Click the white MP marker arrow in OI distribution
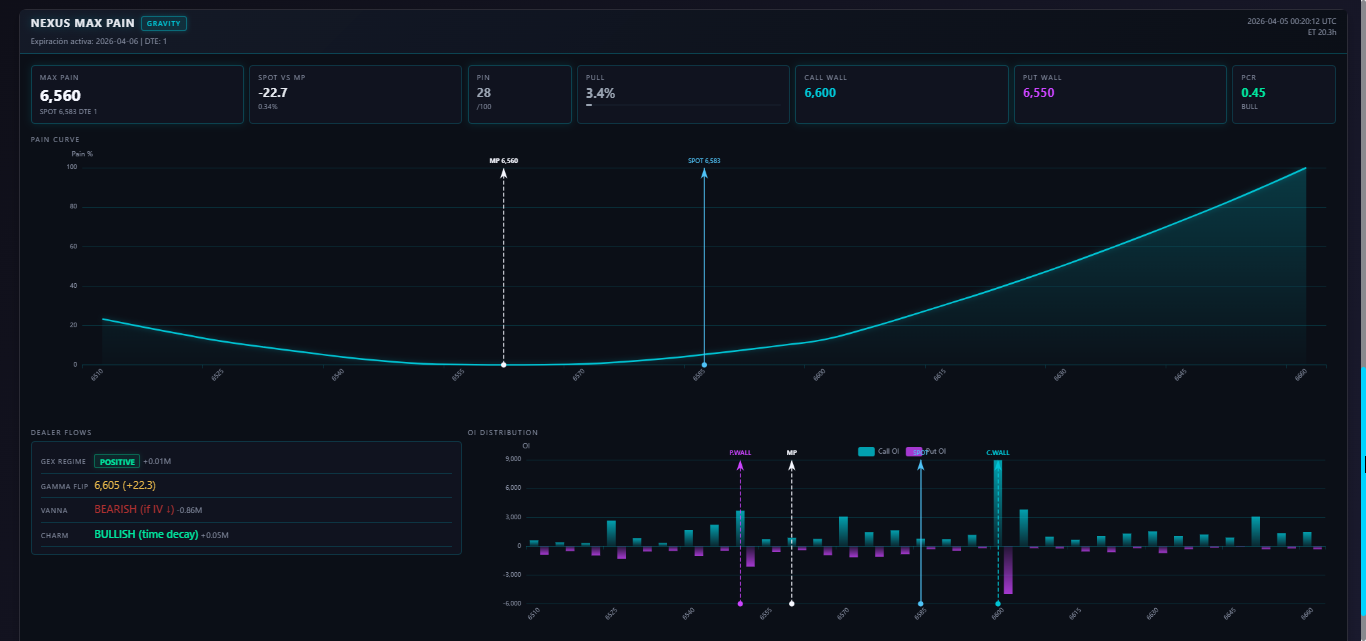 click(792, 465)
